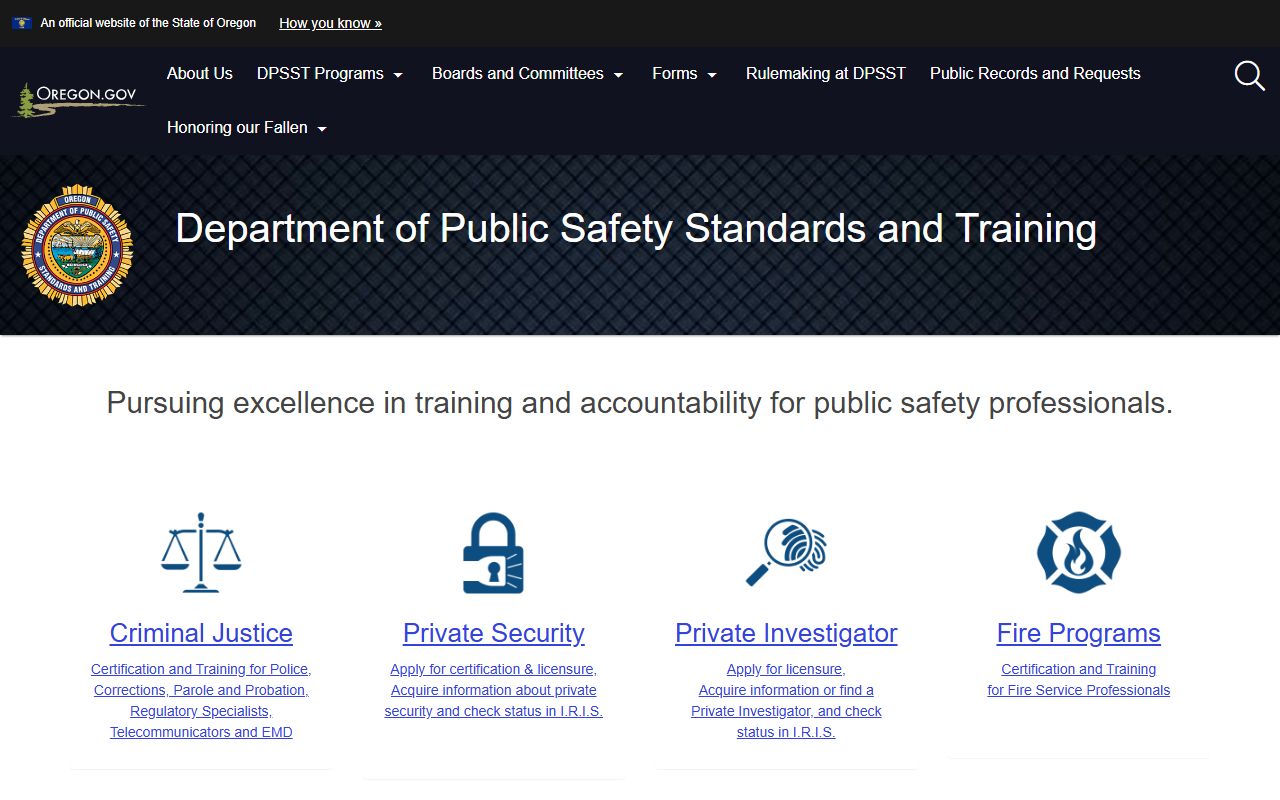Click the Criminal Justice scales icon
Viewport: 1280px width, 800px height.
click(201, 552)
